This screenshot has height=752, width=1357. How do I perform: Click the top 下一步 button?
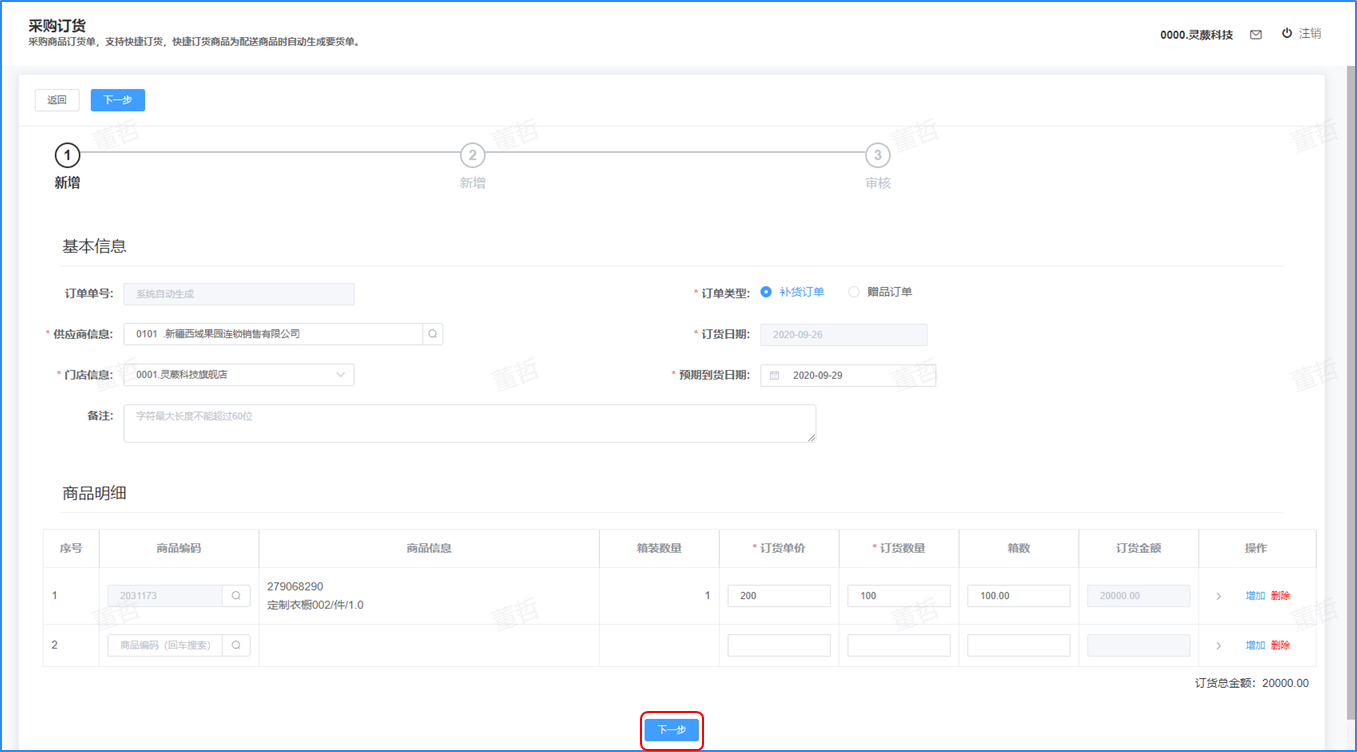click(x=118, y=100)
